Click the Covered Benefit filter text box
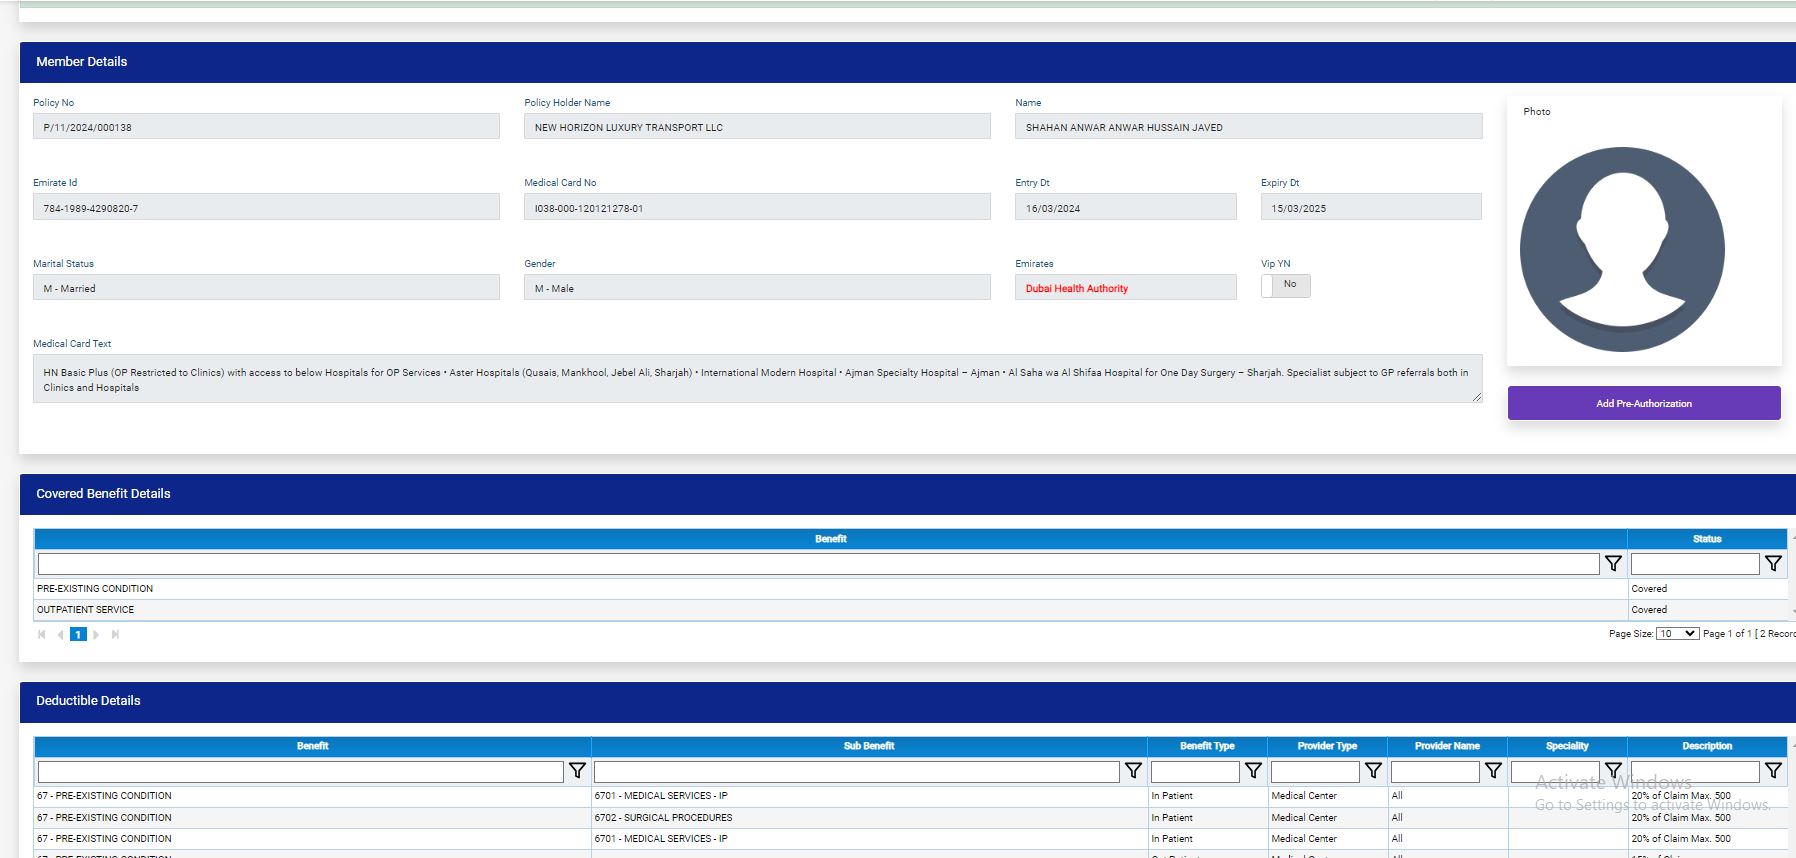 click(817, 564)
